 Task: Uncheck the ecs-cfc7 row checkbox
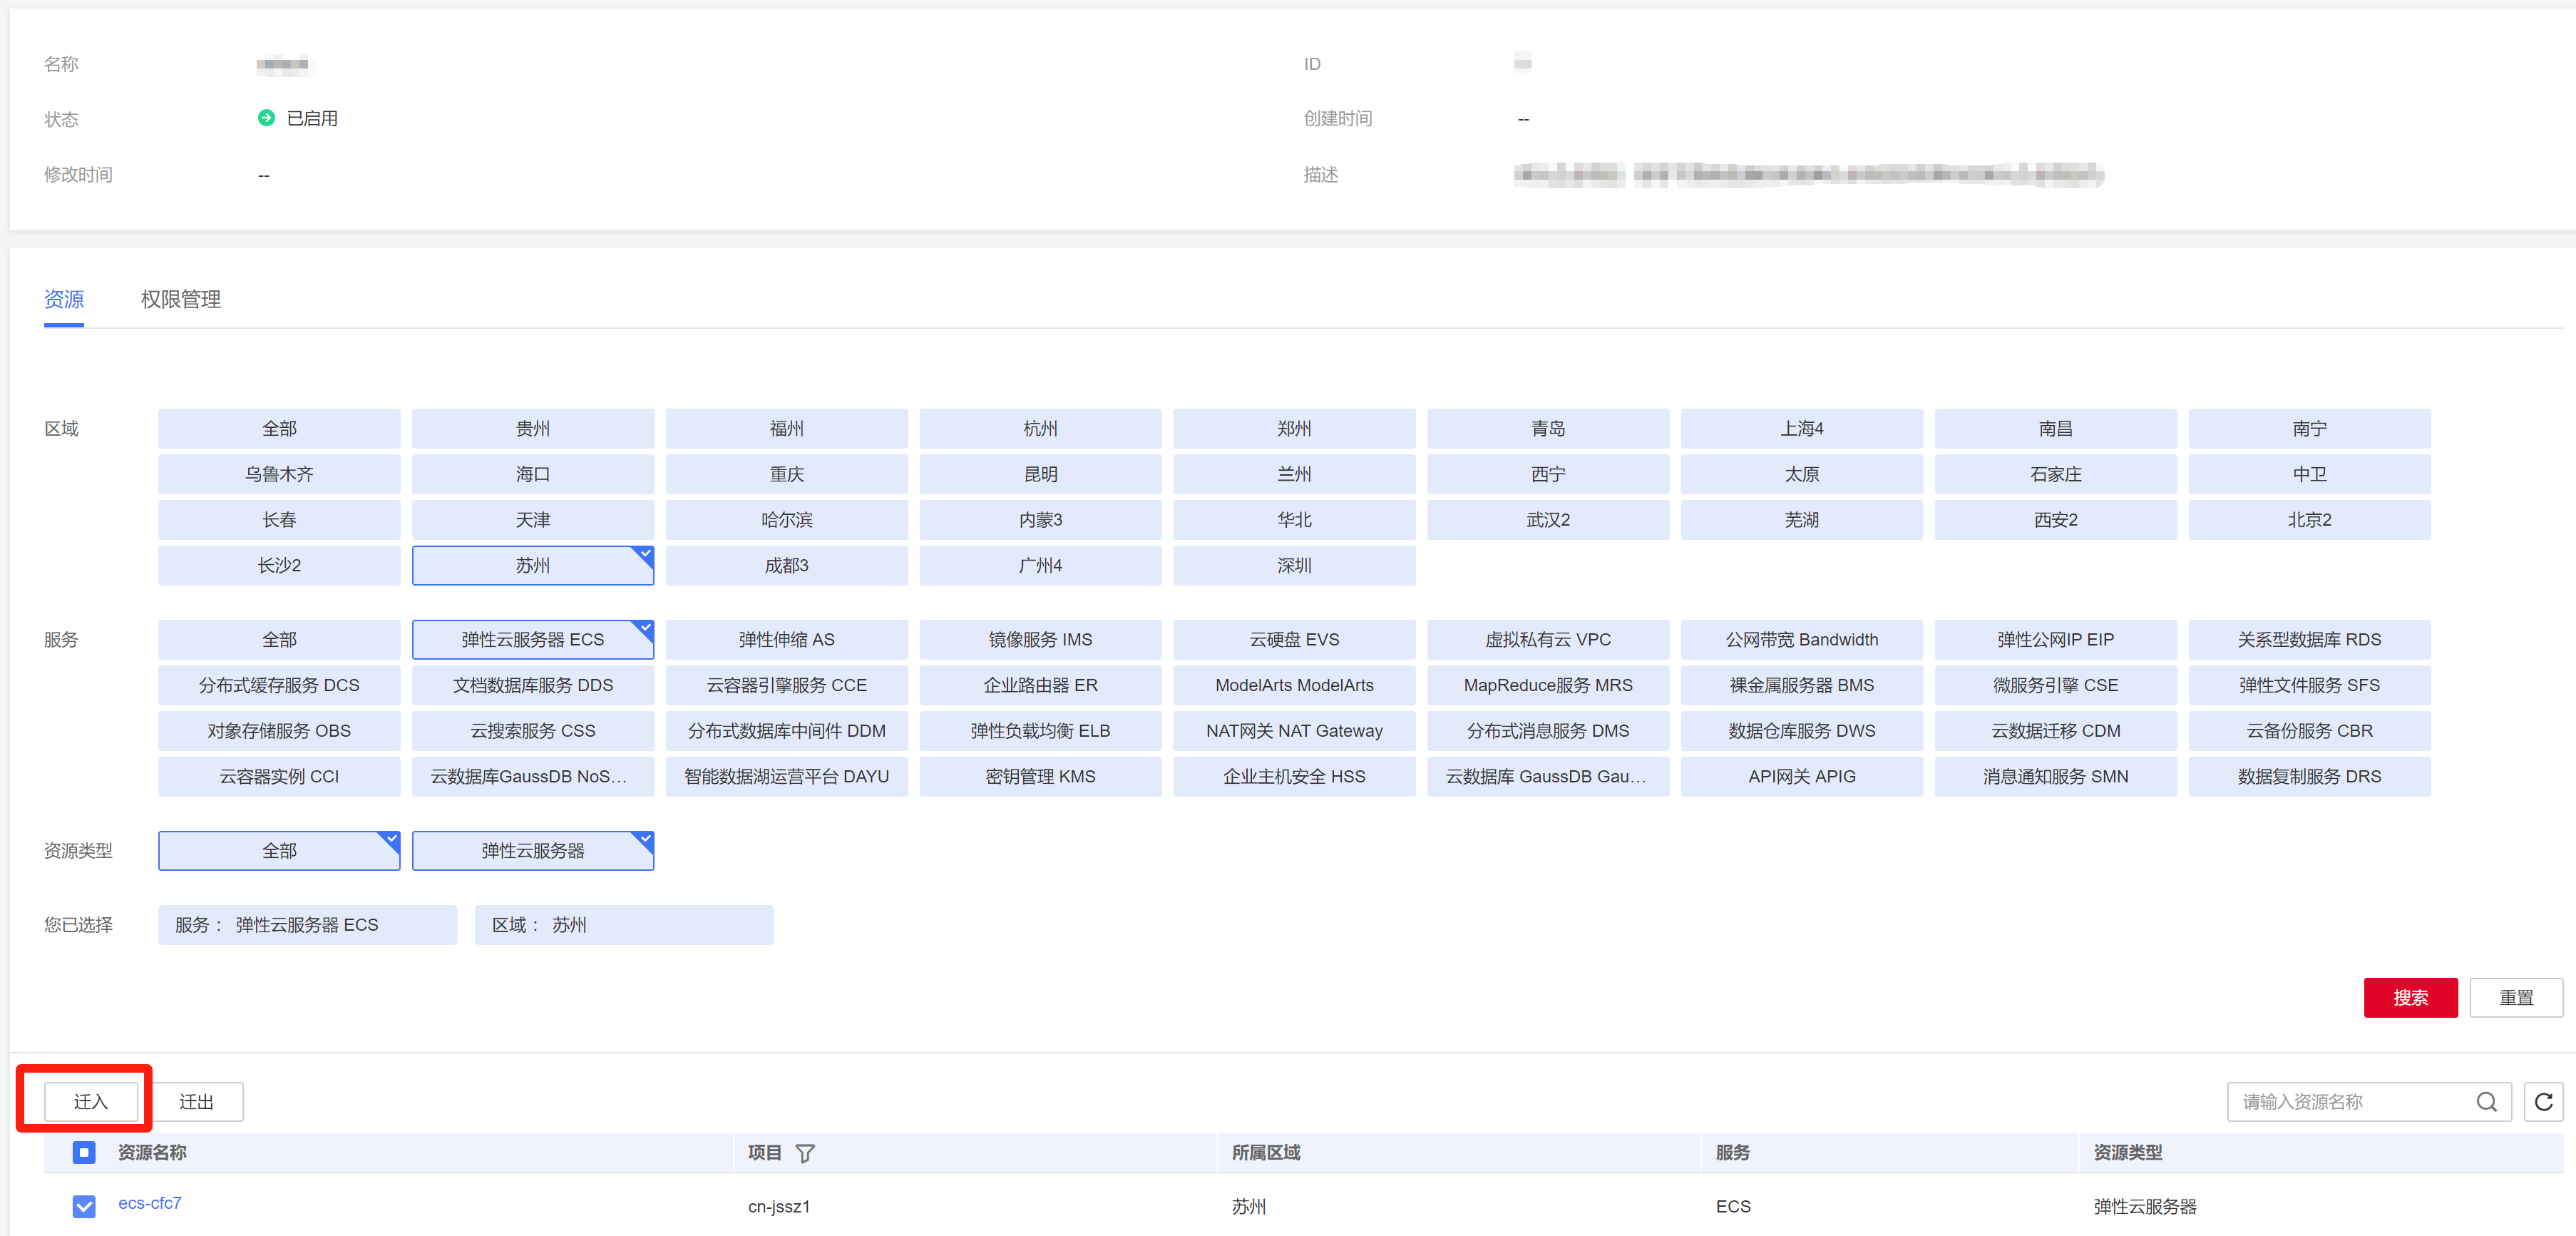[84, 1205]
